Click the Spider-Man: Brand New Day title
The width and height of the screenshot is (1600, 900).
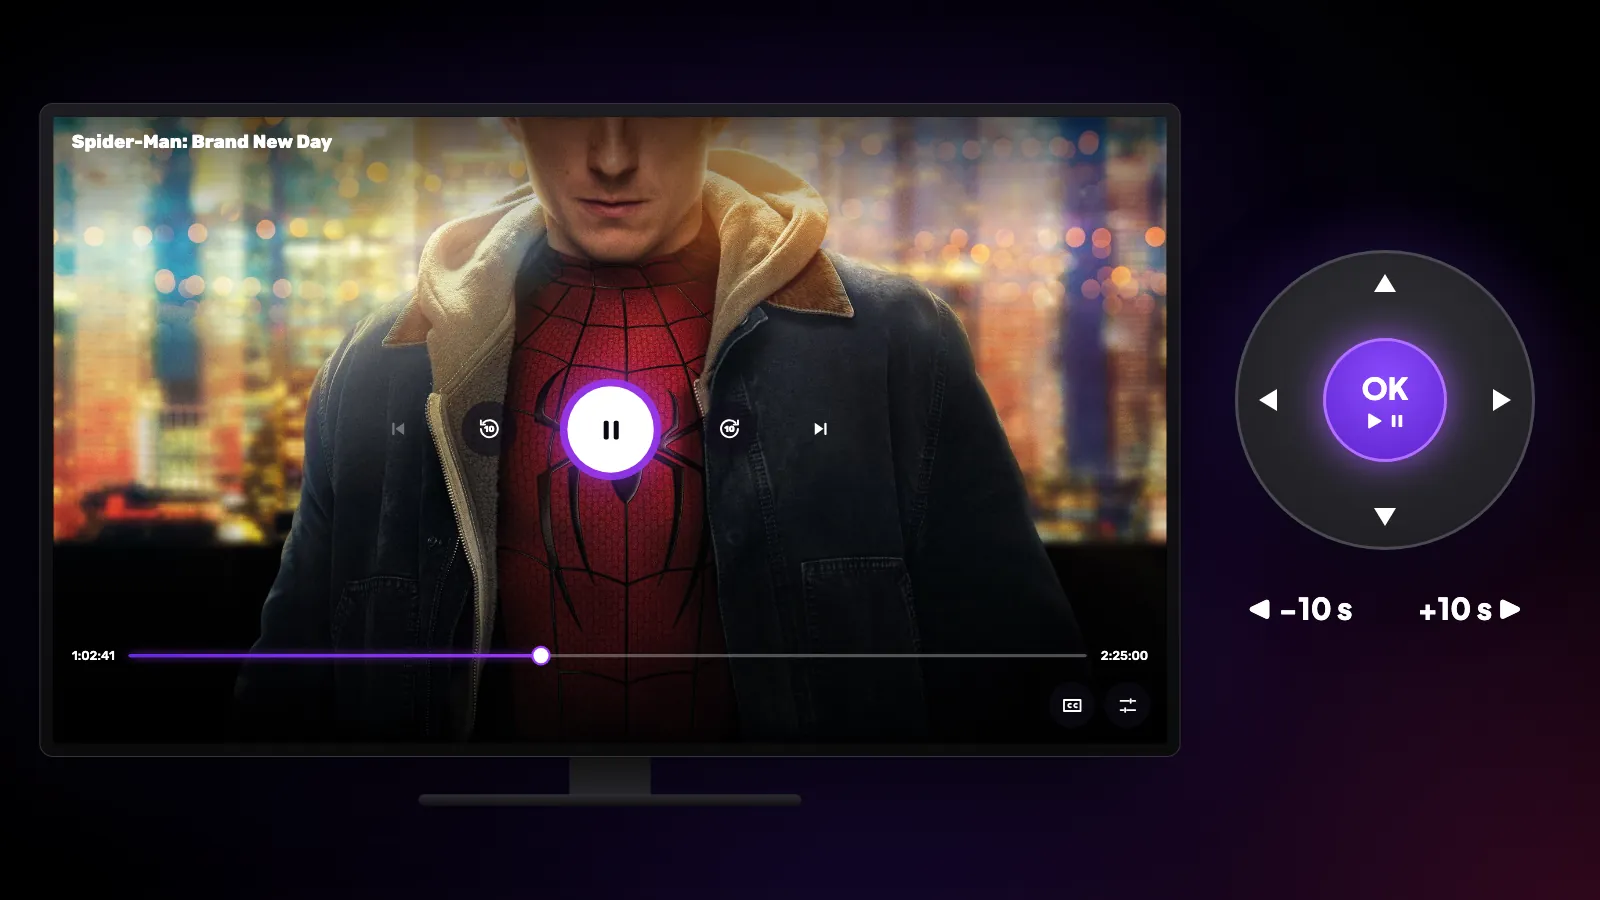(x=202, y=142)
